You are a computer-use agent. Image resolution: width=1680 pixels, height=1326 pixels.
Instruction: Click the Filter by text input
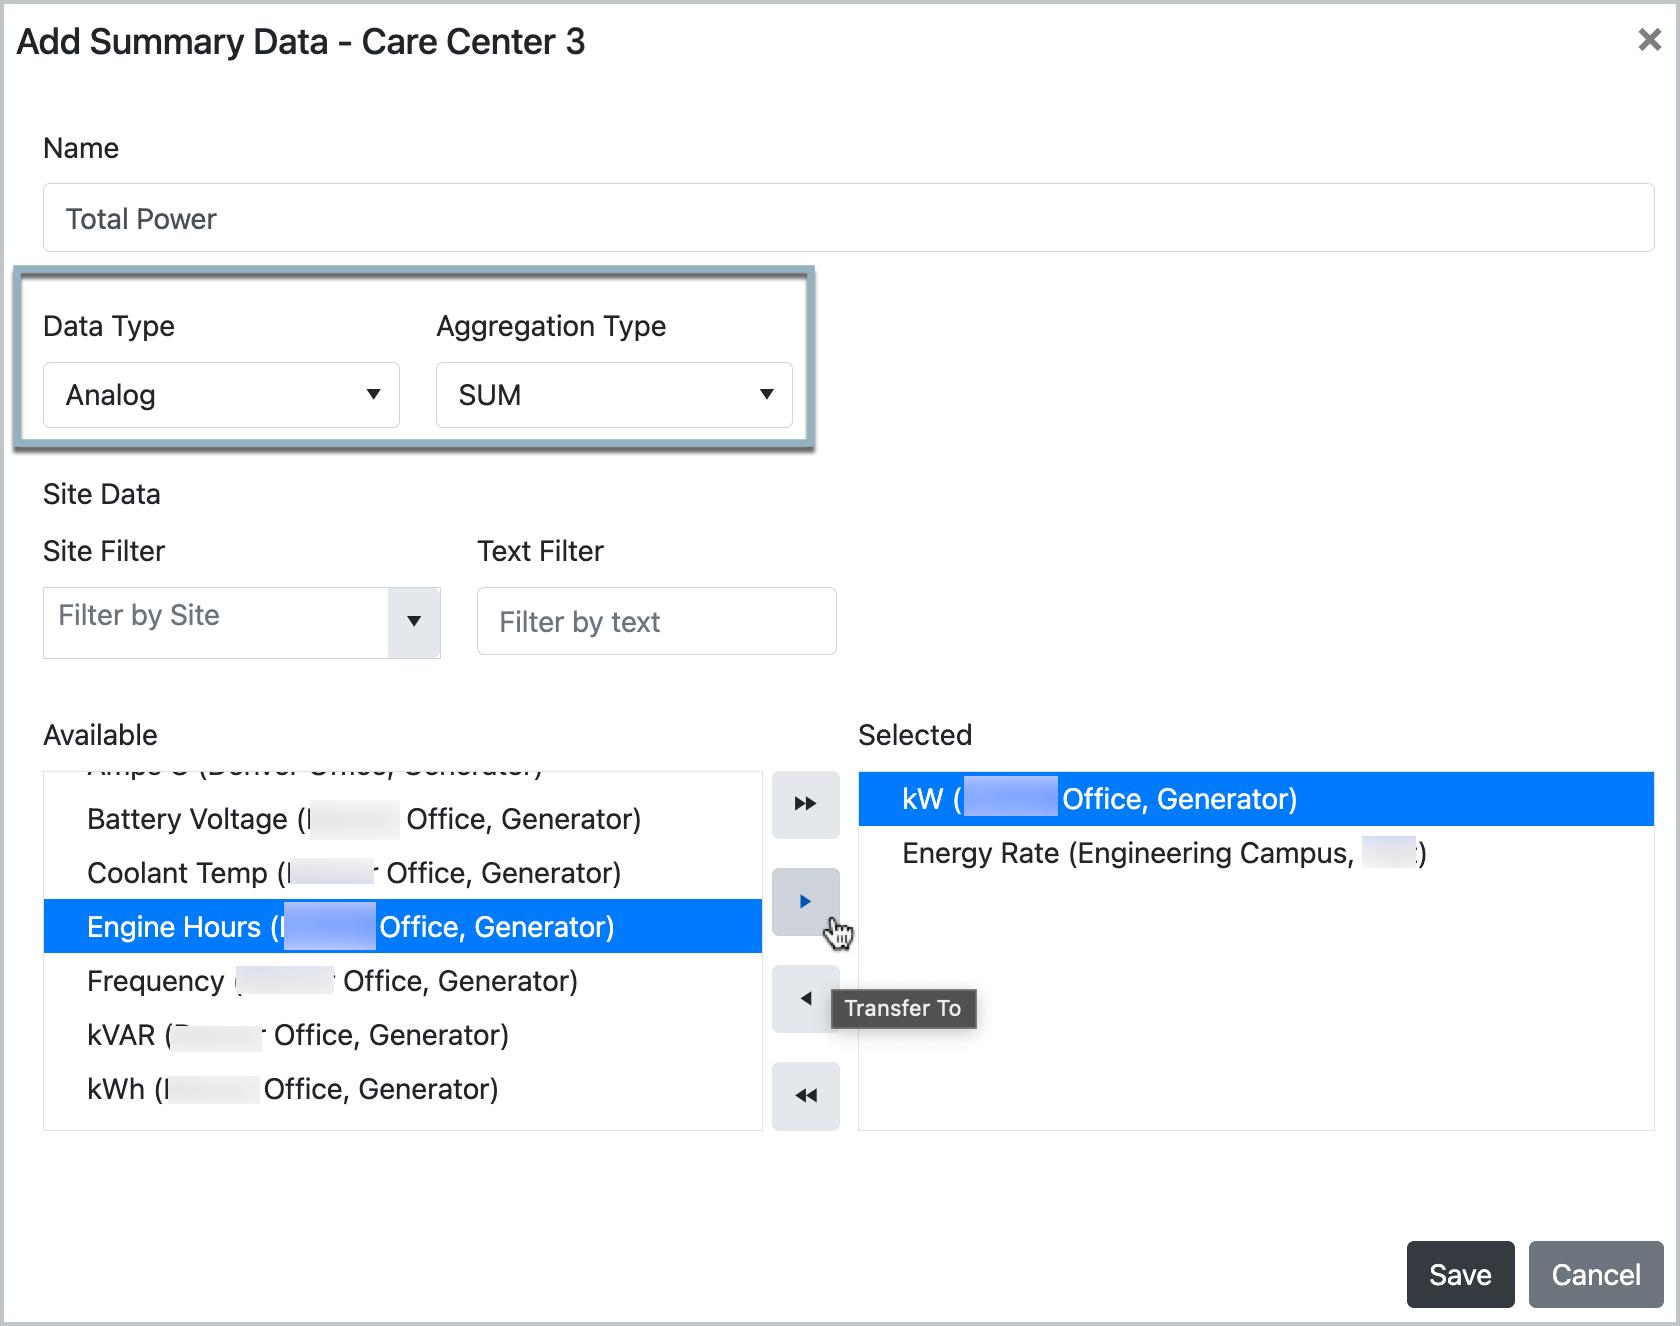[656, 622]
